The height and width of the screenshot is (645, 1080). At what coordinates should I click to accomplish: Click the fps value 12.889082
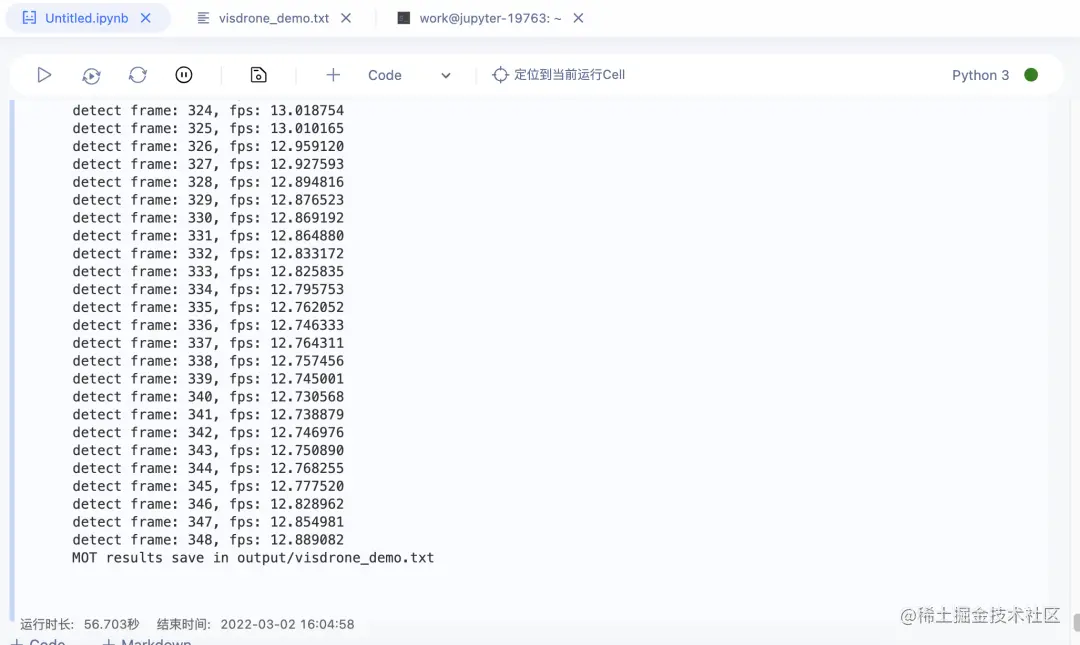click(x=307, y=540)
